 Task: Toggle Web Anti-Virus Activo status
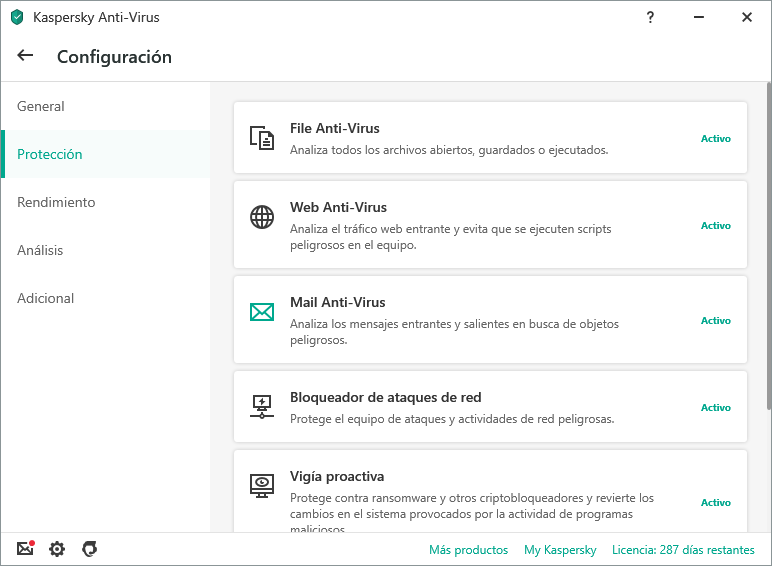coord(715,226)
